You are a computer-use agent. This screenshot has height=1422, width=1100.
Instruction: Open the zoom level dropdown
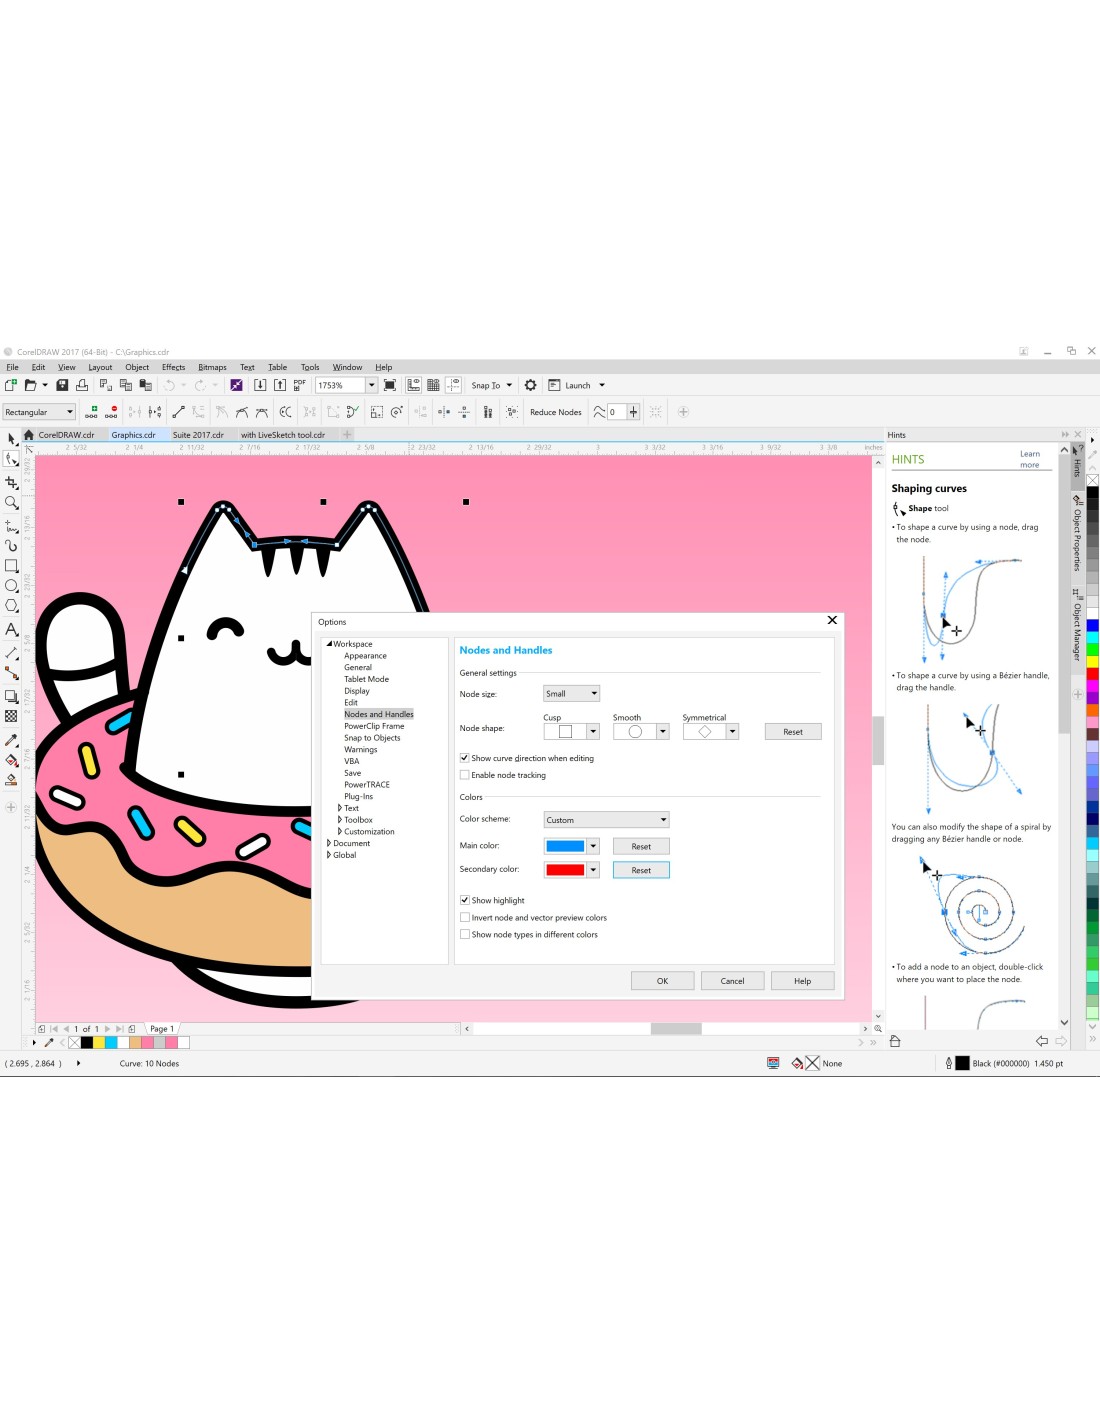pos(372,385)
